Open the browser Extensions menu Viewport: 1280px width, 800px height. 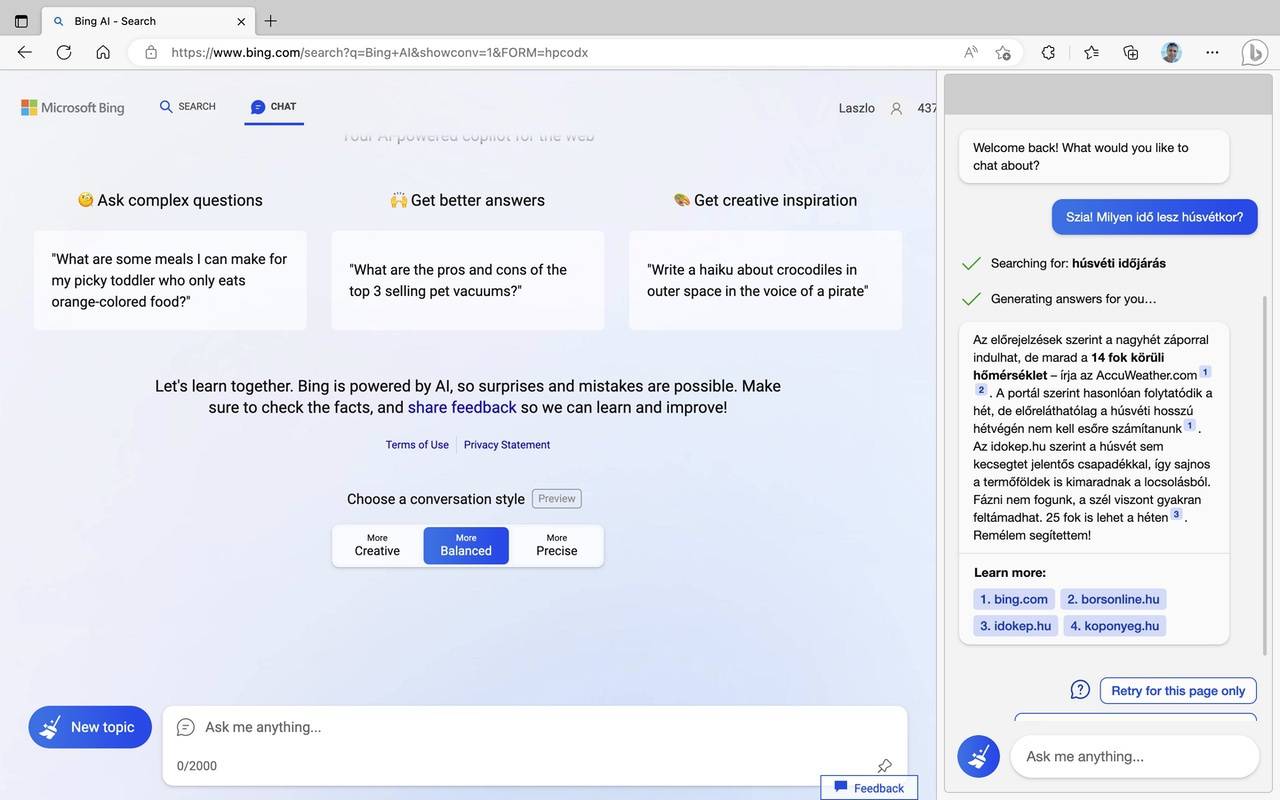click(x=1048, y=52)
